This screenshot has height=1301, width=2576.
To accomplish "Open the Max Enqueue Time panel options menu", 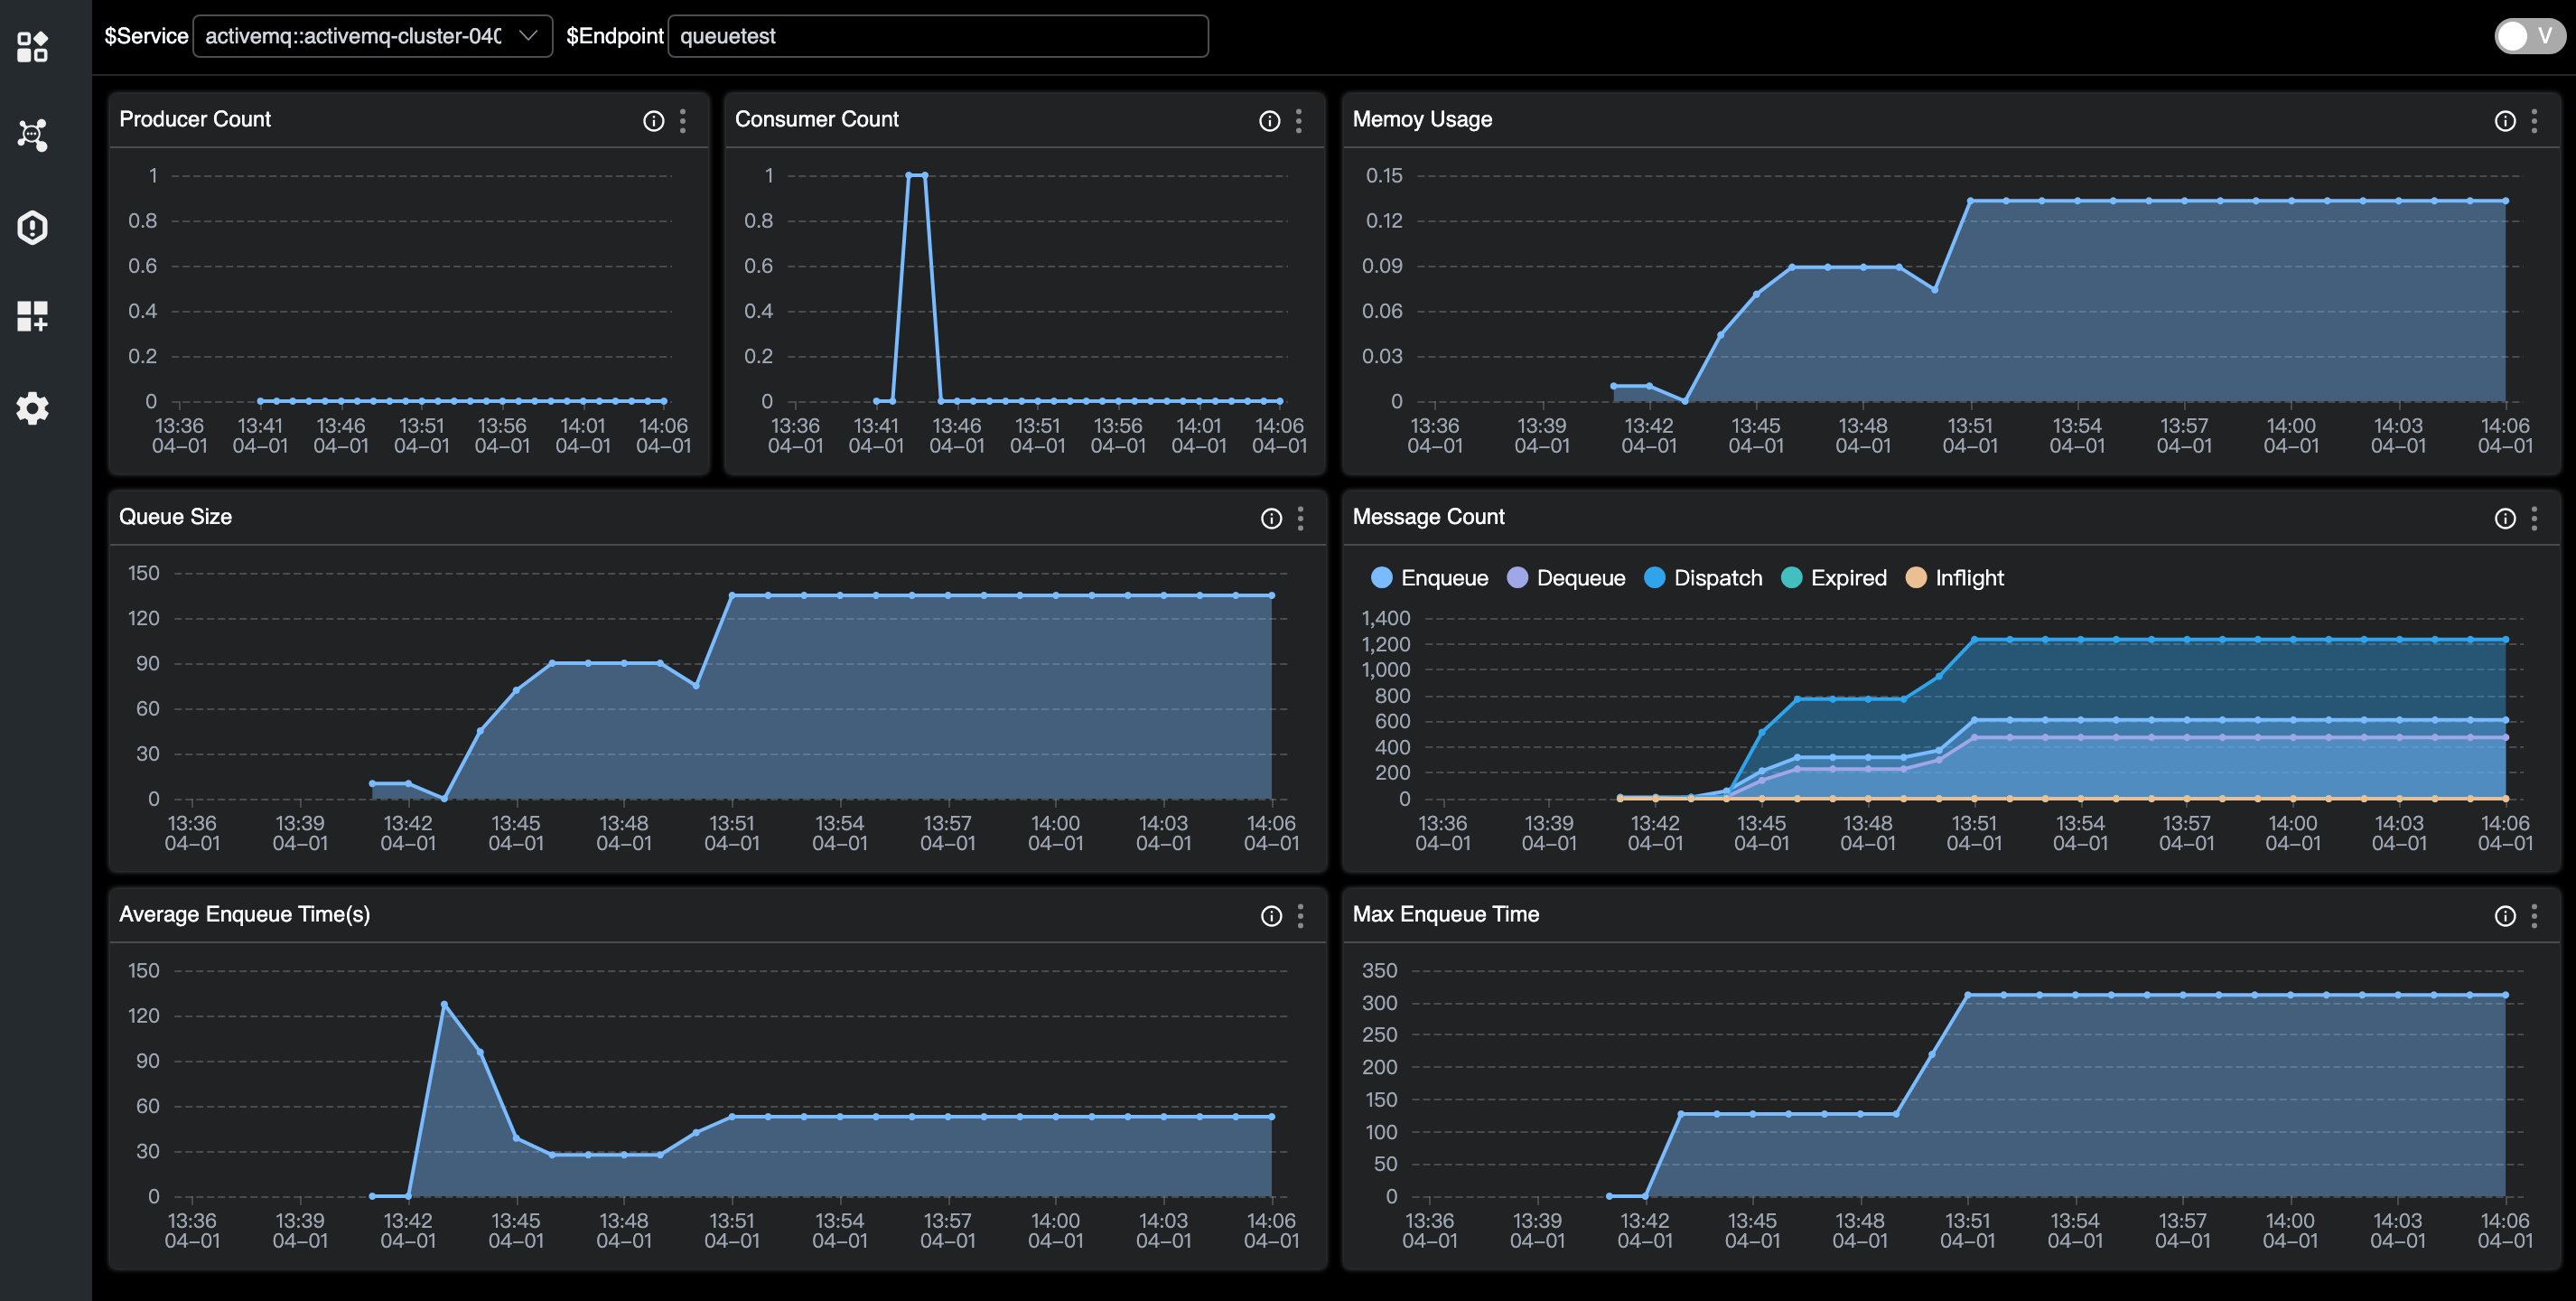I will [2535, 915].
